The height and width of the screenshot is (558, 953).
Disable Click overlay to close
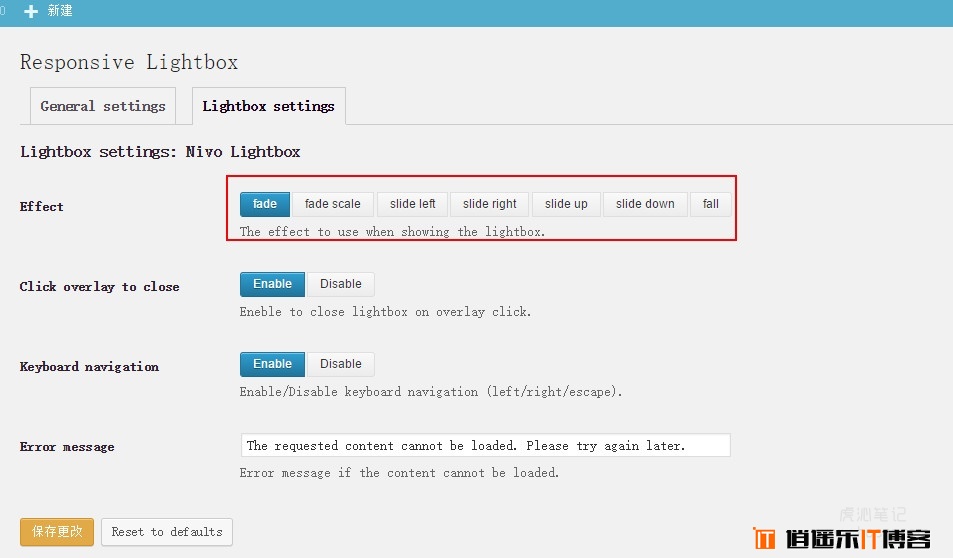pyautogui.click(x=340, y=284)
